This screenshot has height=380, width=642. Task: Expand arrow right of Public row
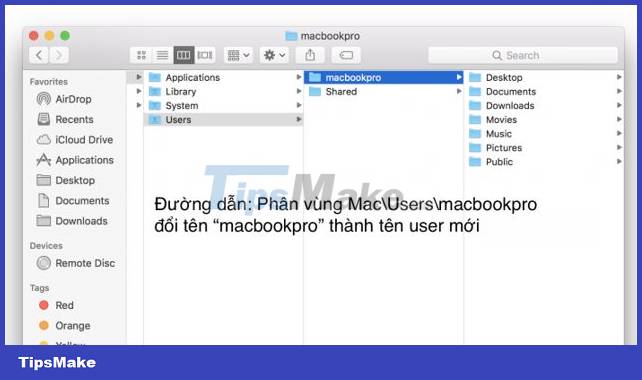pyautogui.click(x=619, y=161)
